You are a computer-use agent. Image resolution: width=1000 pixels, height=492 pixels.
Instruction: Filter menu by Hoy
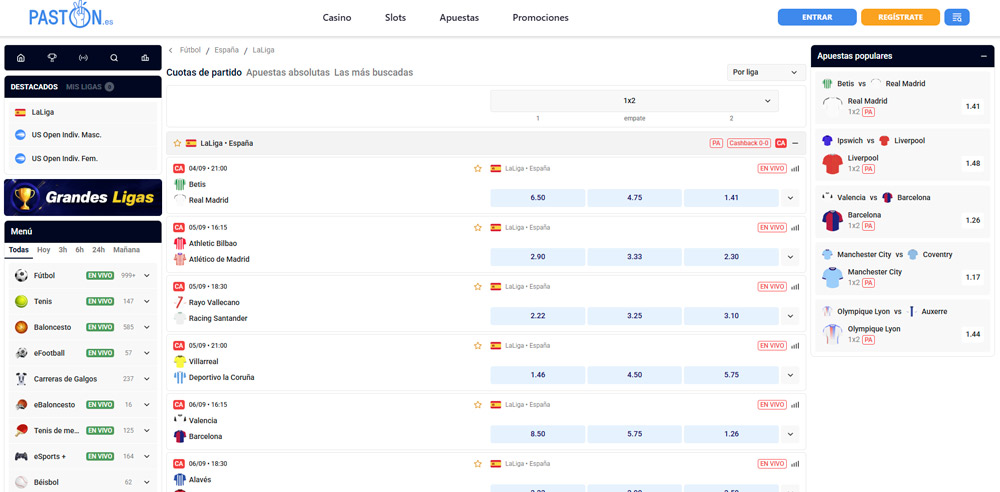tap(43, 250)
